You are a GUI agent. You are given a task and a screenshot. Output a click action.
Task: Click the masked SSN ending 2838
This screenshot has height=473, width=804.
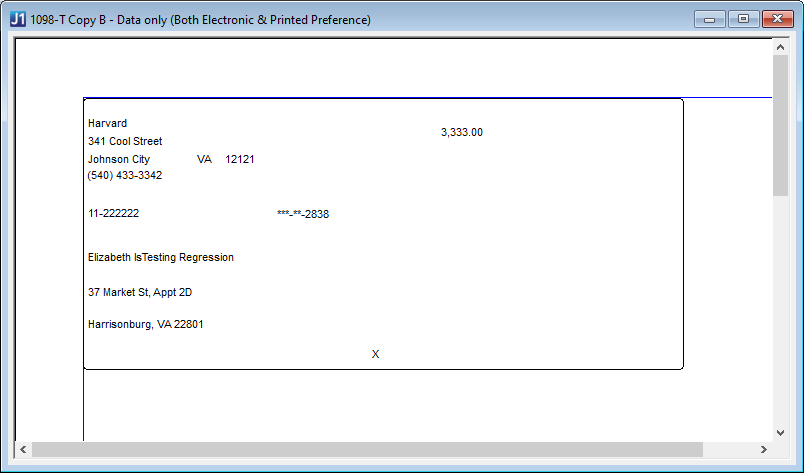point(303,214)
